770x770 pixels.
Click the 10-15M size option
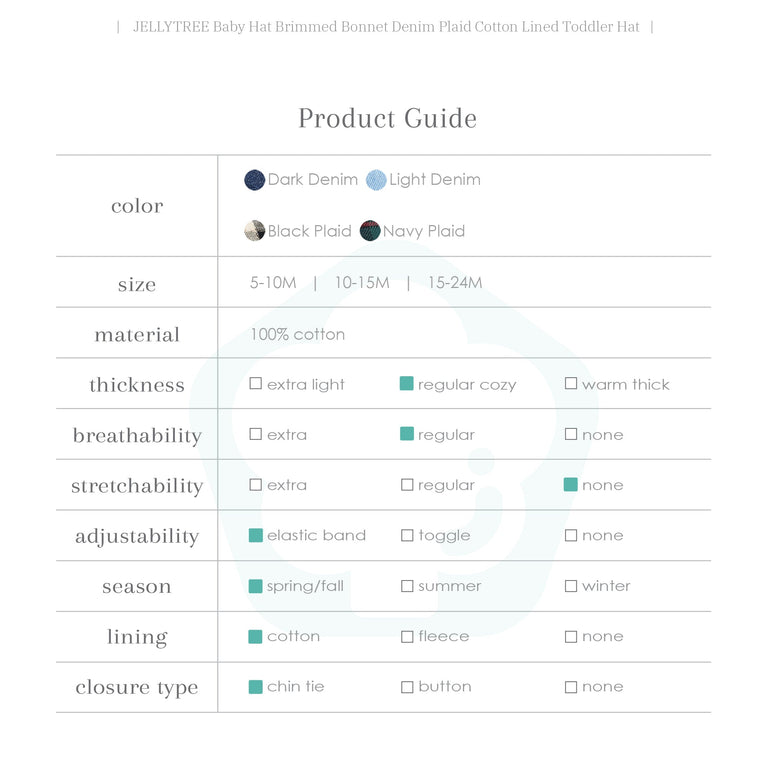pos(362,283)
